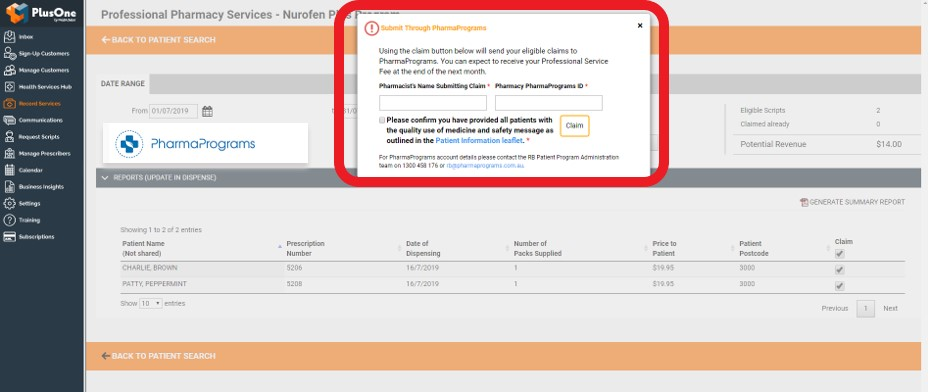Screen dimensions: 928x392
Task: Click the From date field 01/07/2019
Action: tap(173, 111)
